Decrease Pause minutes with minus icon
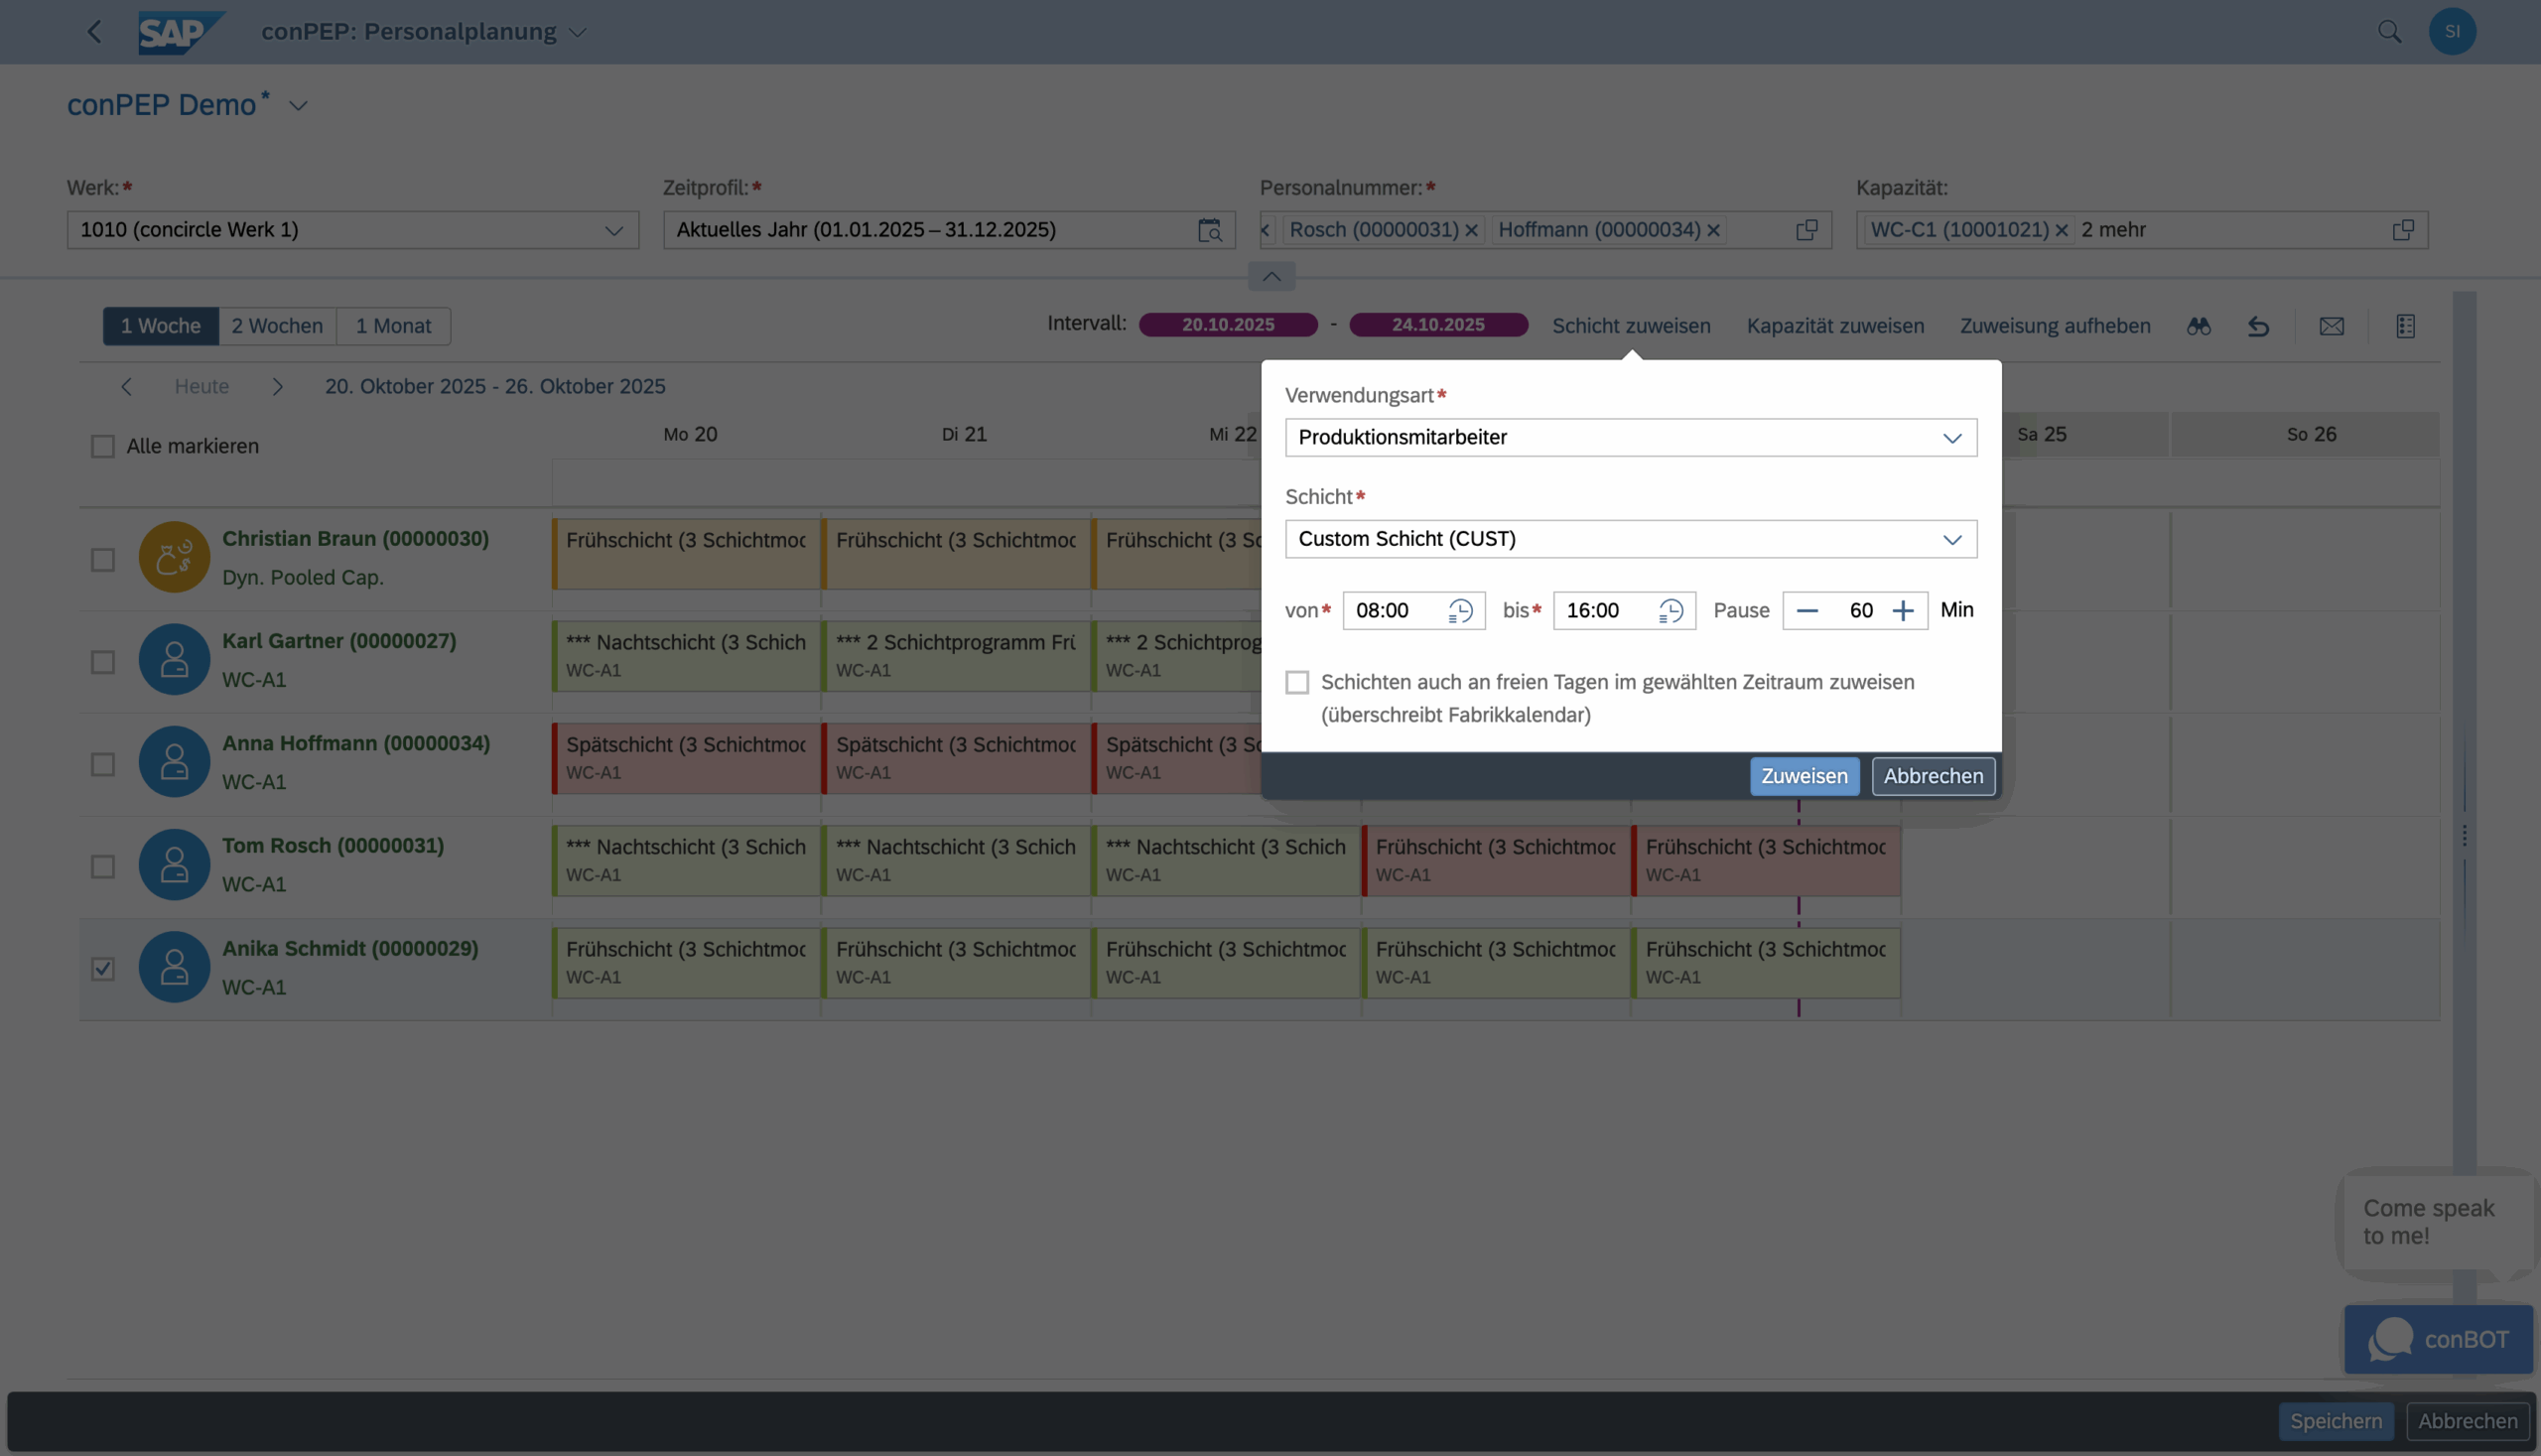The width and height of the screenshot is (2541, 1456). 1807,611
